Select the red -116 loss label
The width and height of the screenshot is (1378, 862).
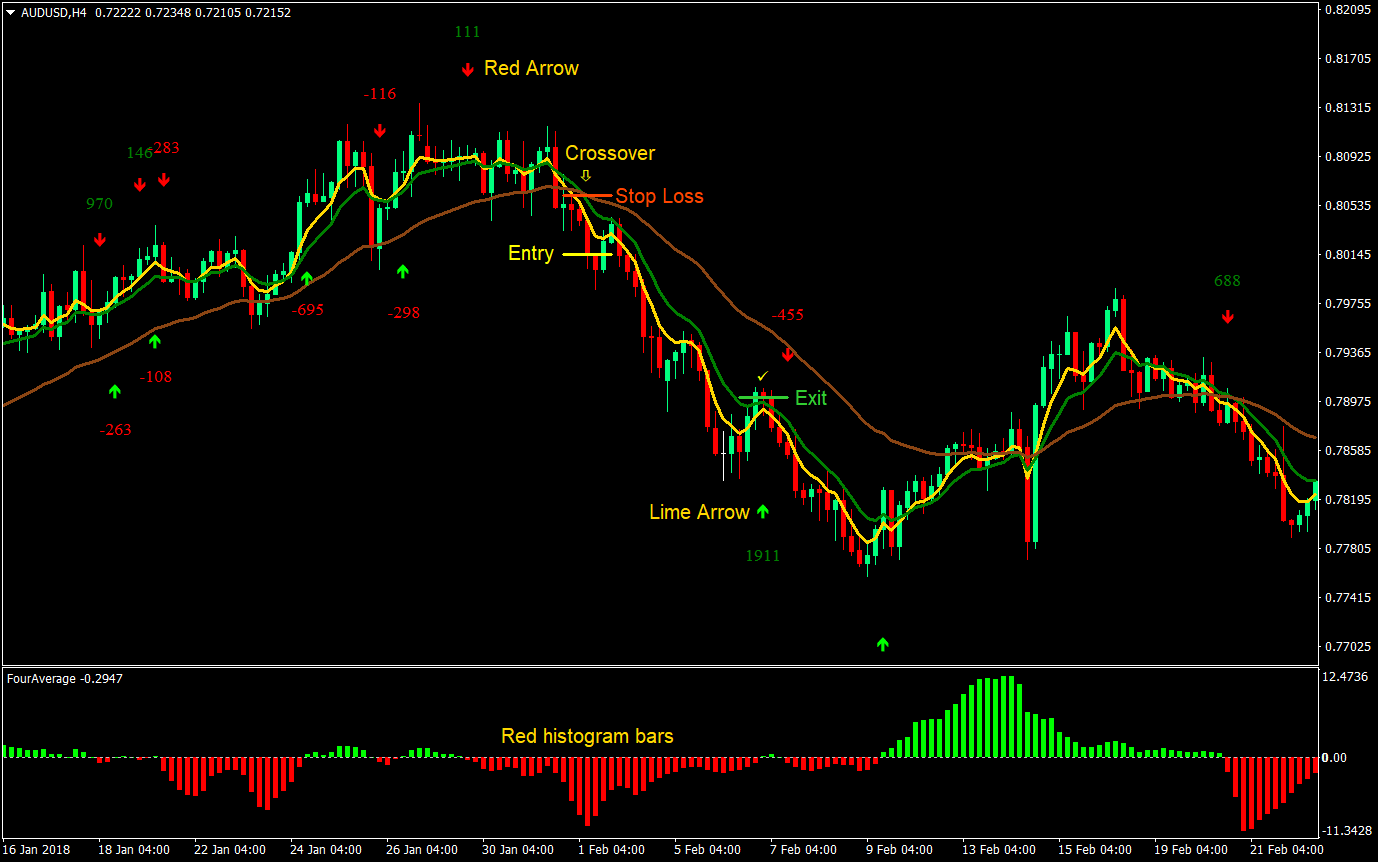379,94
